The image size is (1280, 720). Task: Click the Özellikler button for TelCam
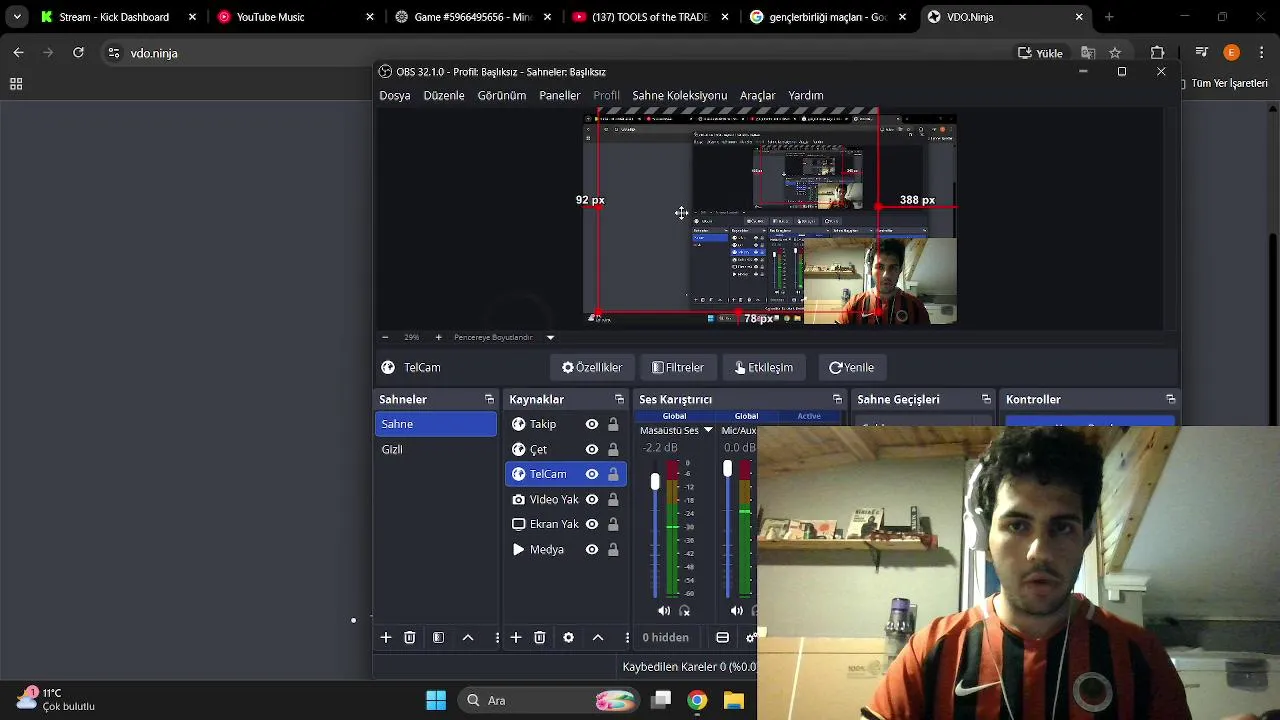tap(592, 367)
